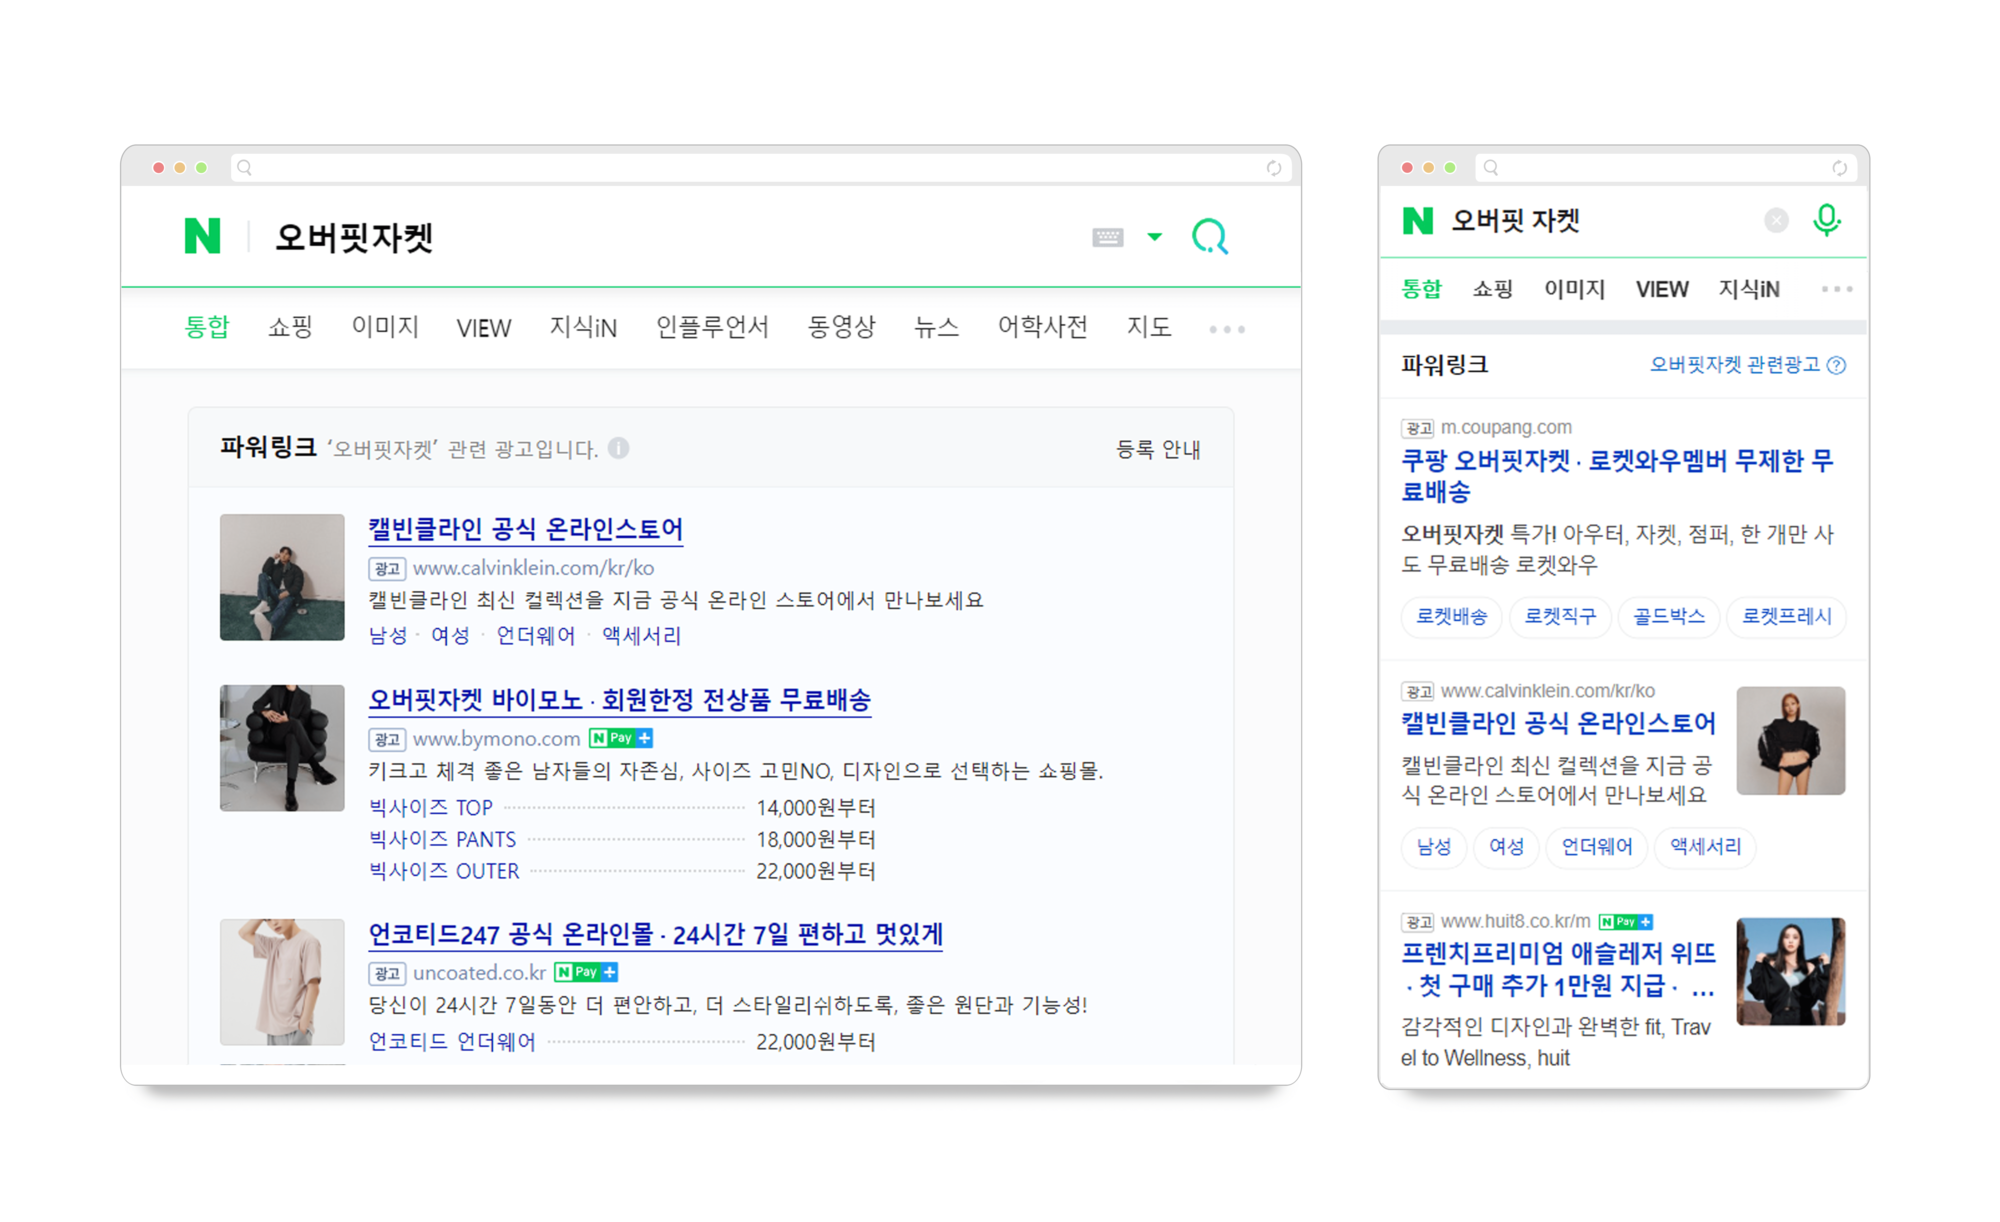Viewport: 2000px width, 1222px height.
Task: Click the NPay badge next to www.bymono.com
Action: pyautogui.click(x=621, y=738)
